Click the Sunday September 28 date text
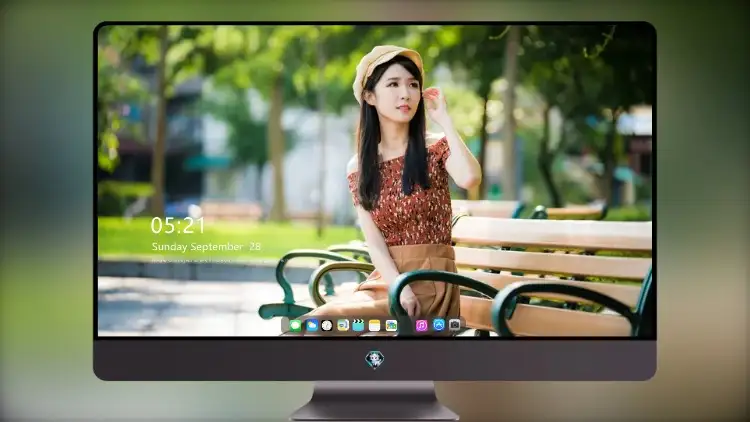This screenshot has height=422, width=750. coord(206,247)
